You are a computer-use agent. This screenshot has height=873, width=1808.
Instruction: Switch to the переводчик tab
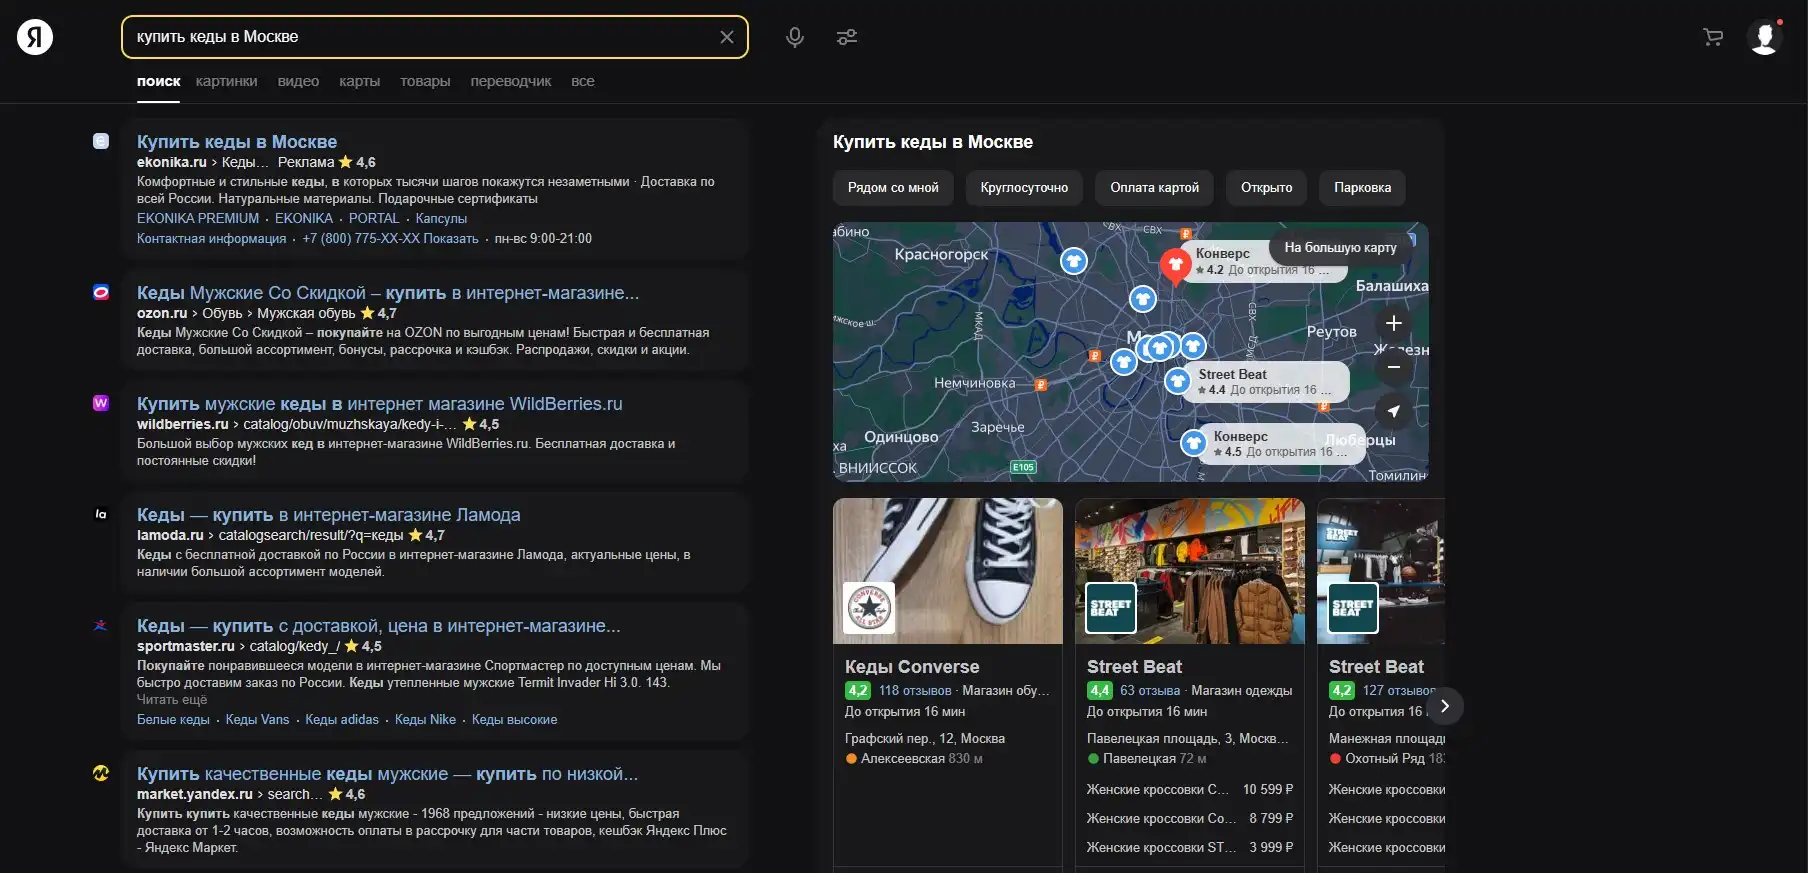coord(511,81)
